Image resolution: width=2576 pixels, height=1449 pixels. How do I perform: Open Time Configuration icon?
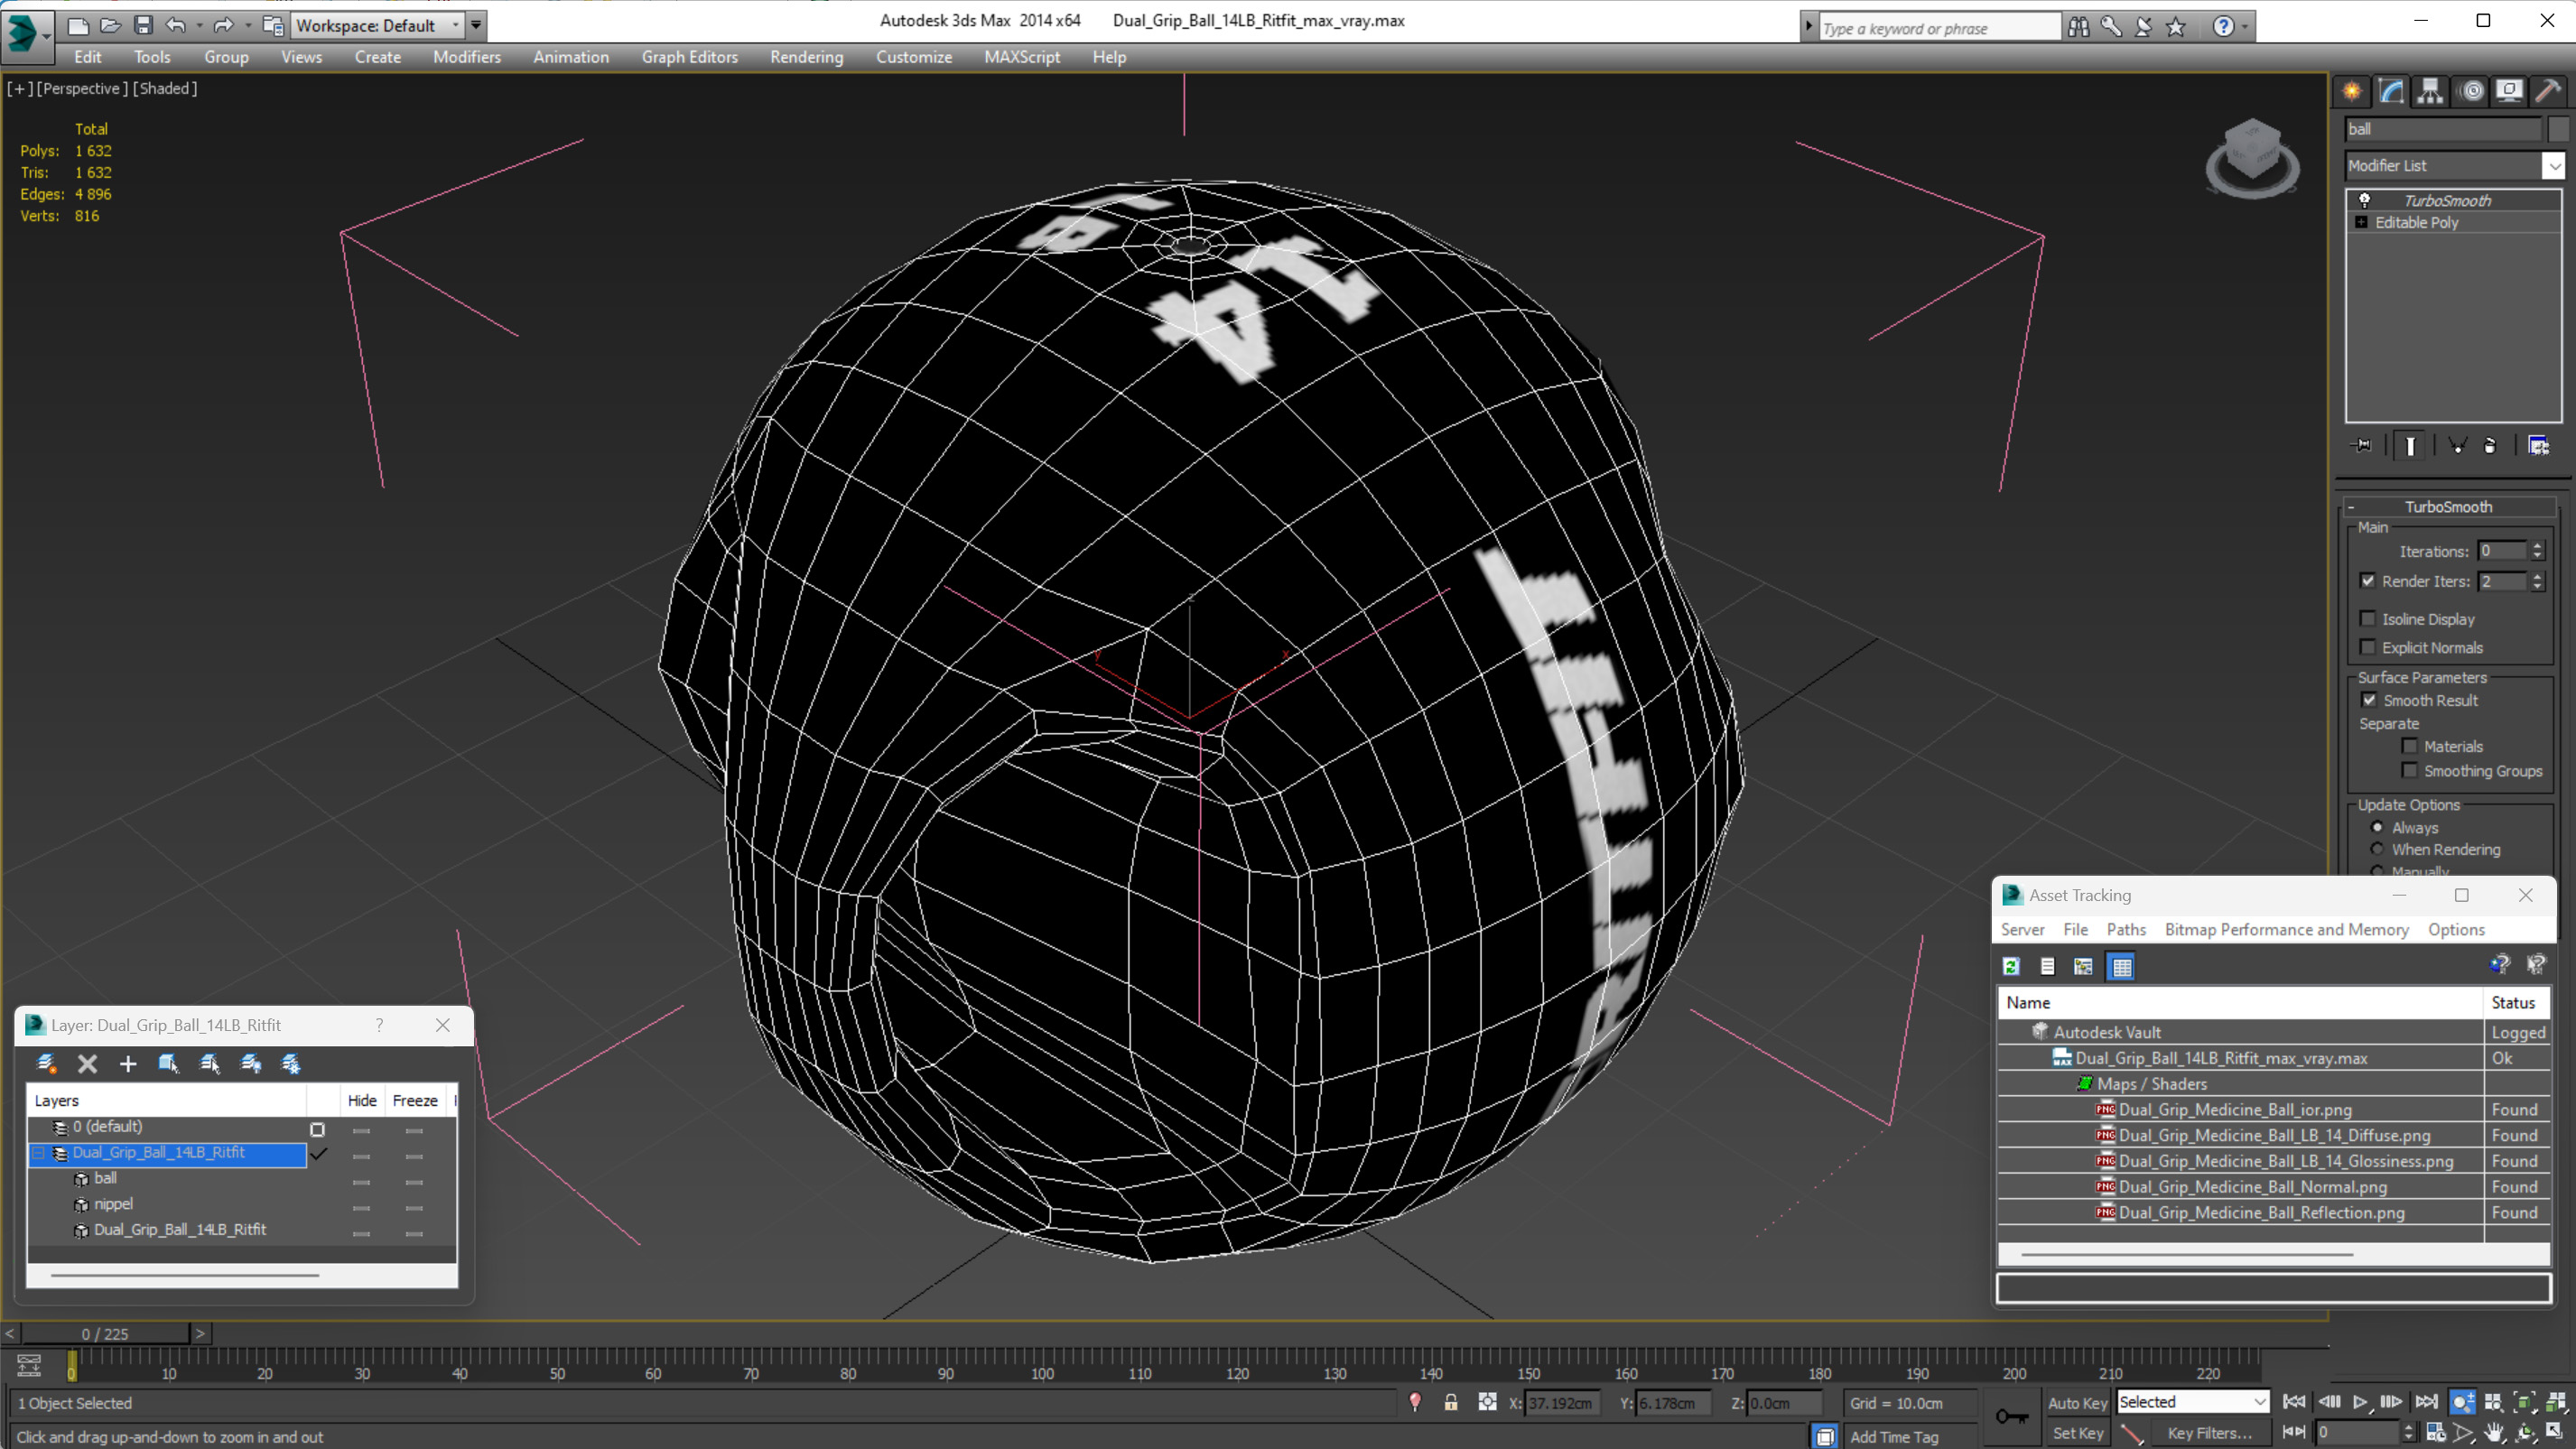click(2435, 1432)
